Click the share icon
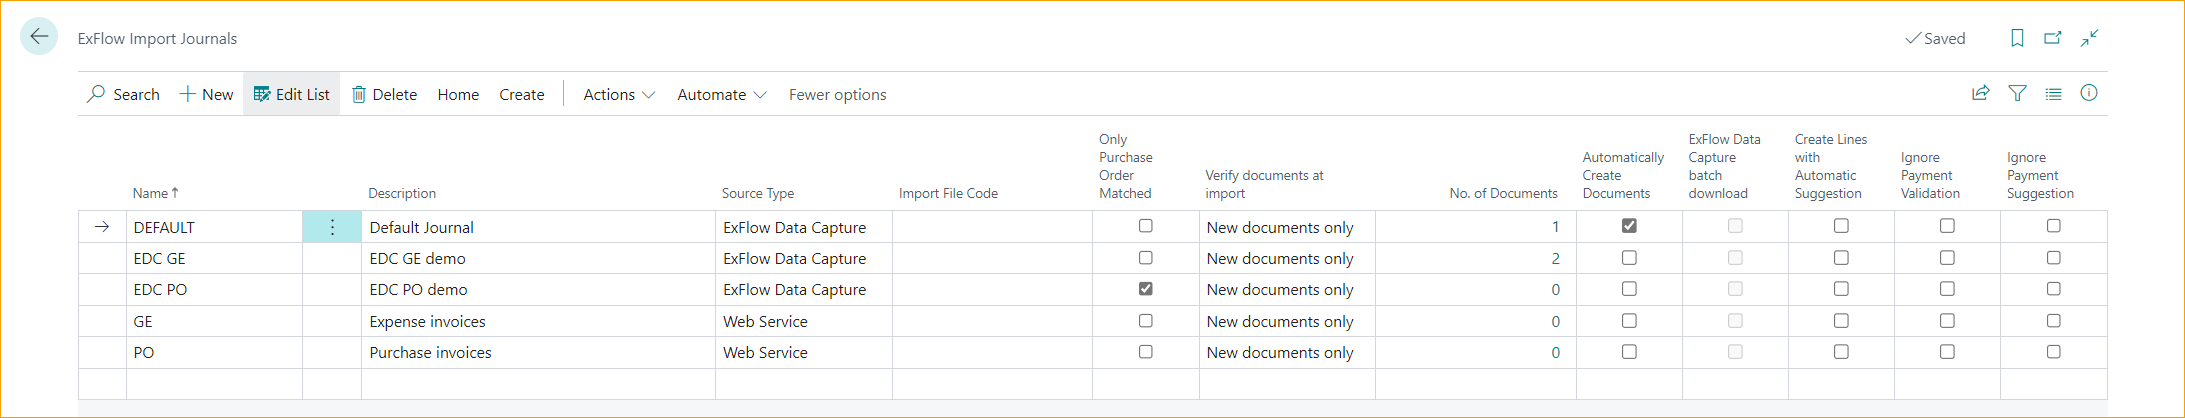Screen dimensions: 2185x418 click(x=1980, y=93)
